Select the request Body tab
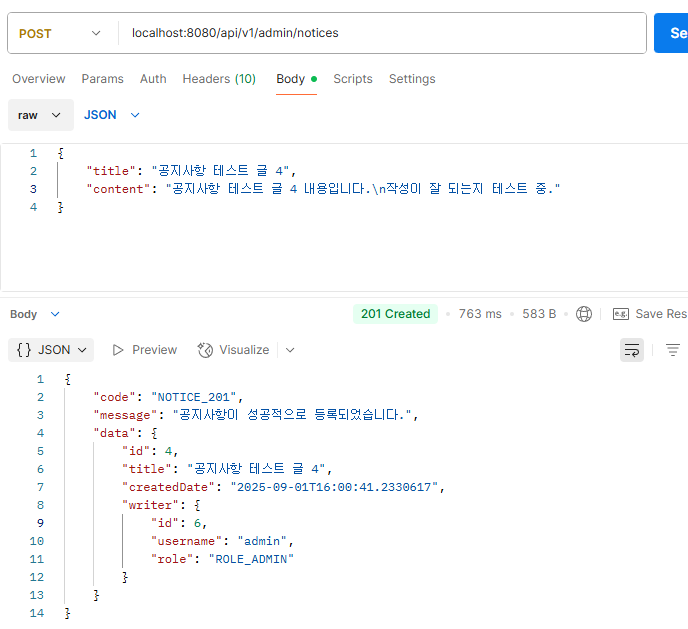Viewport: 688px width, 629px height. point(296,79)
